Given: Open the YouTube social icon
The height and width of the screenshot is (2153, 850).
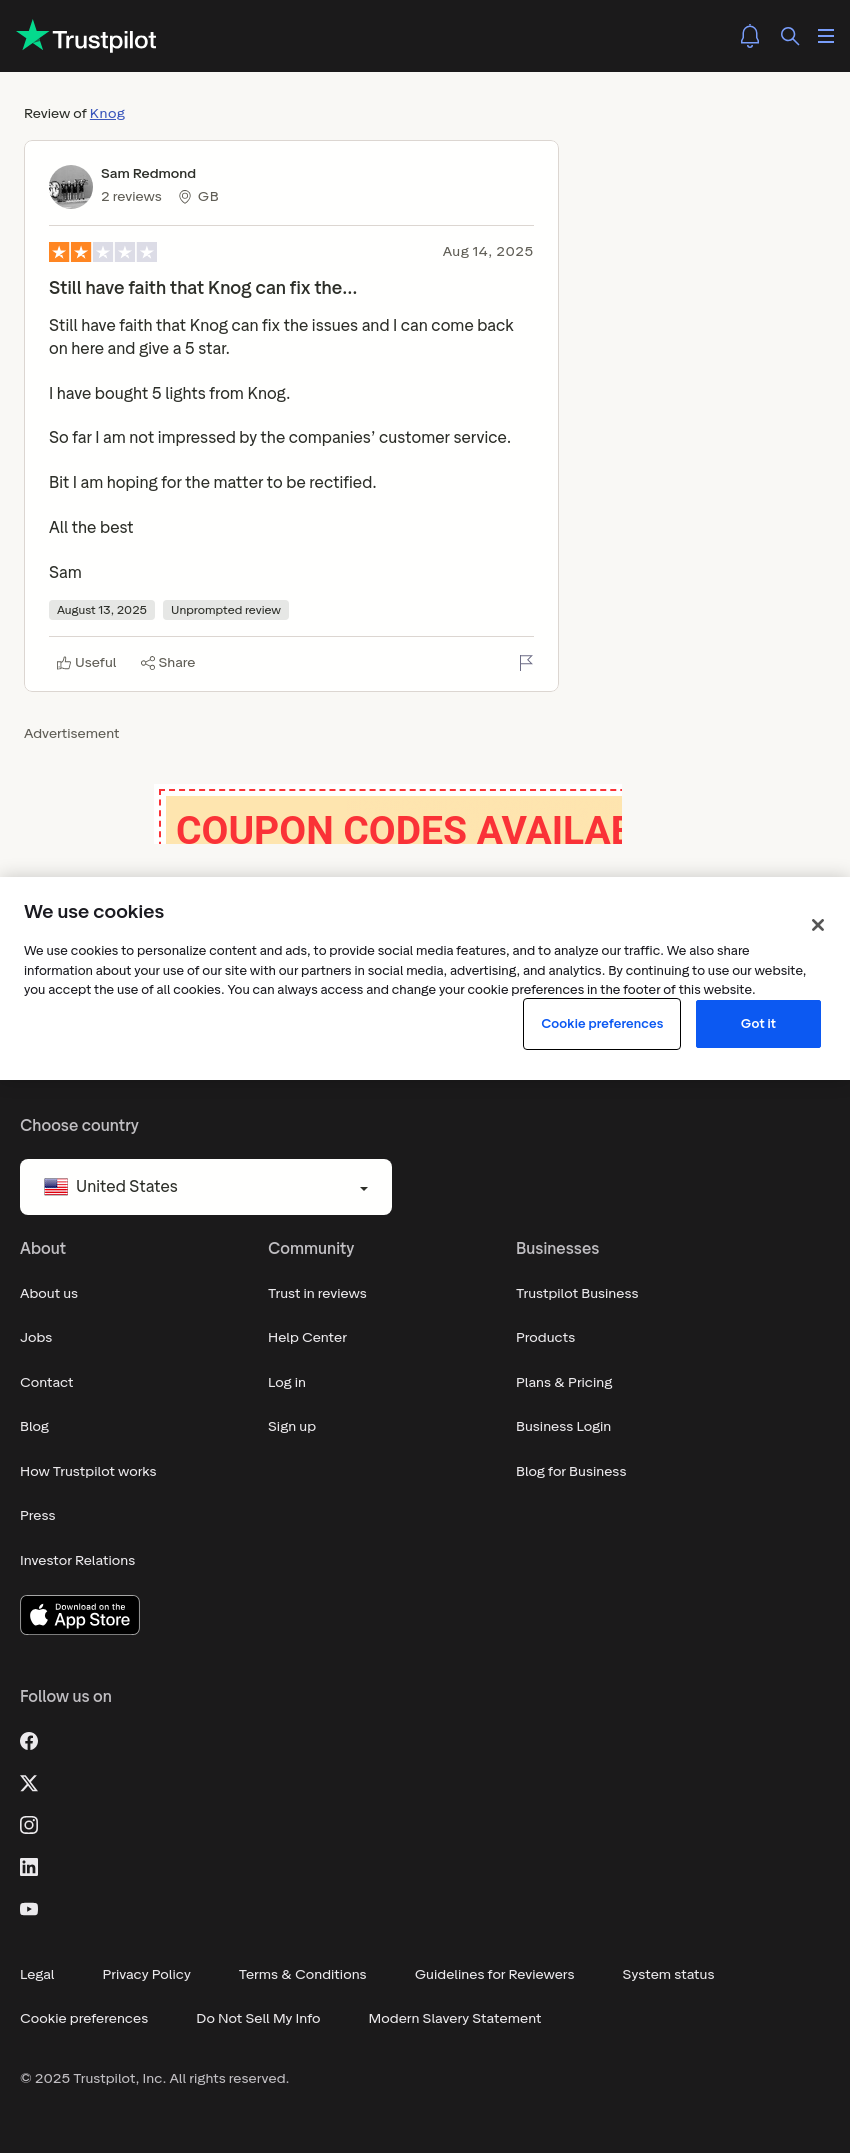Looking at the screenshot, I should coord(29,1909).
